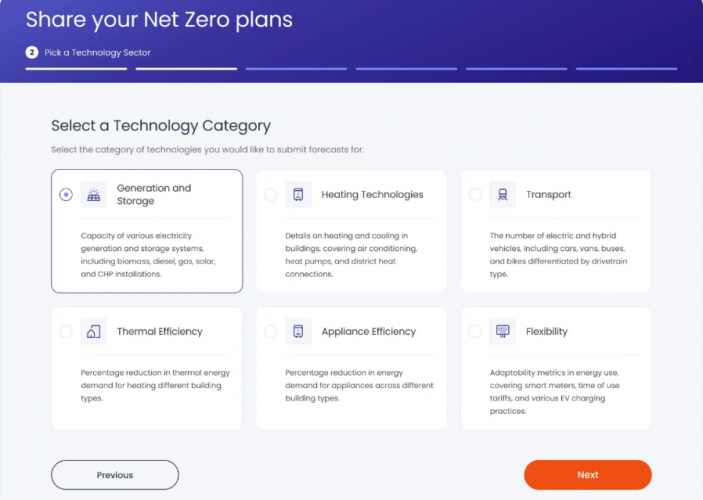Click the Heating Technologies icon
Viewport: 703px width, 500px height.
(298, 195)
